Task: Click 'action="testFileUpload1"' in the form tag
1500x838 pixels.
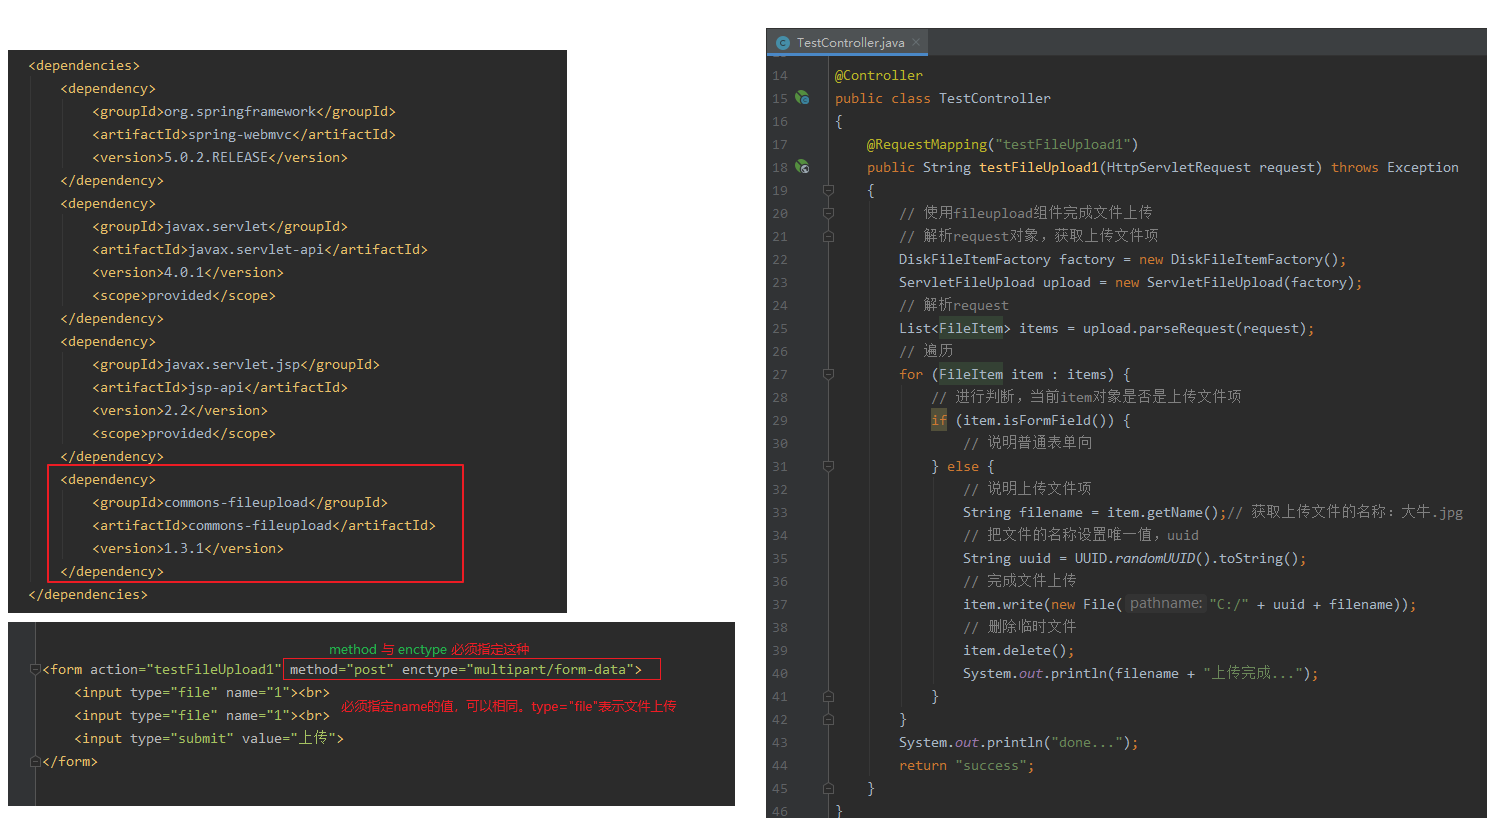Action: click(x=186, y=669)
